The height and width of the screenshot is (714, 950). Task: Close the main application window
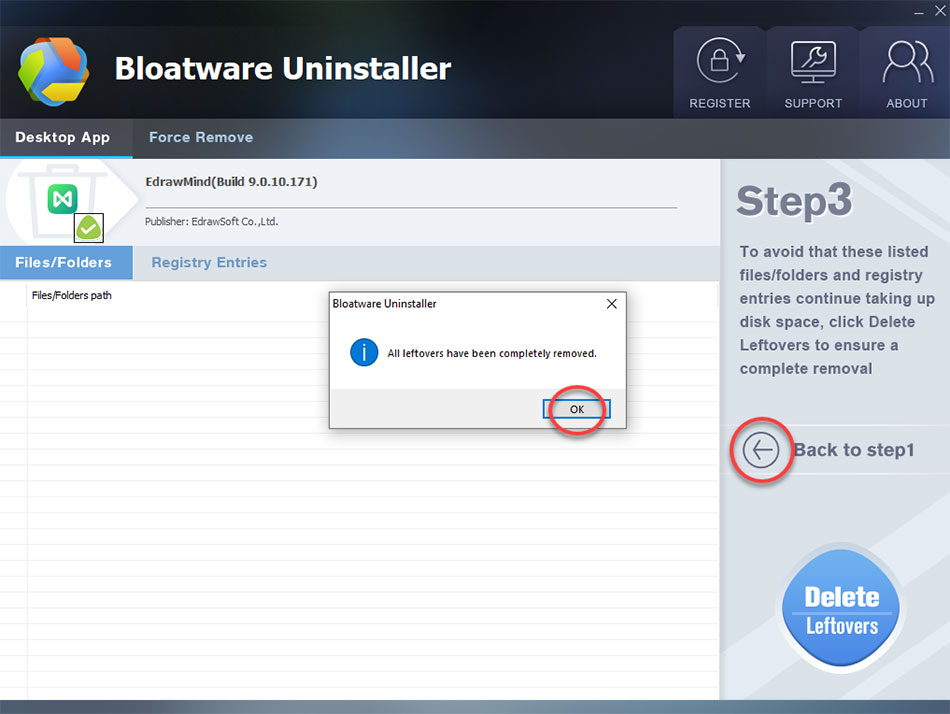[x=940, y=12]
